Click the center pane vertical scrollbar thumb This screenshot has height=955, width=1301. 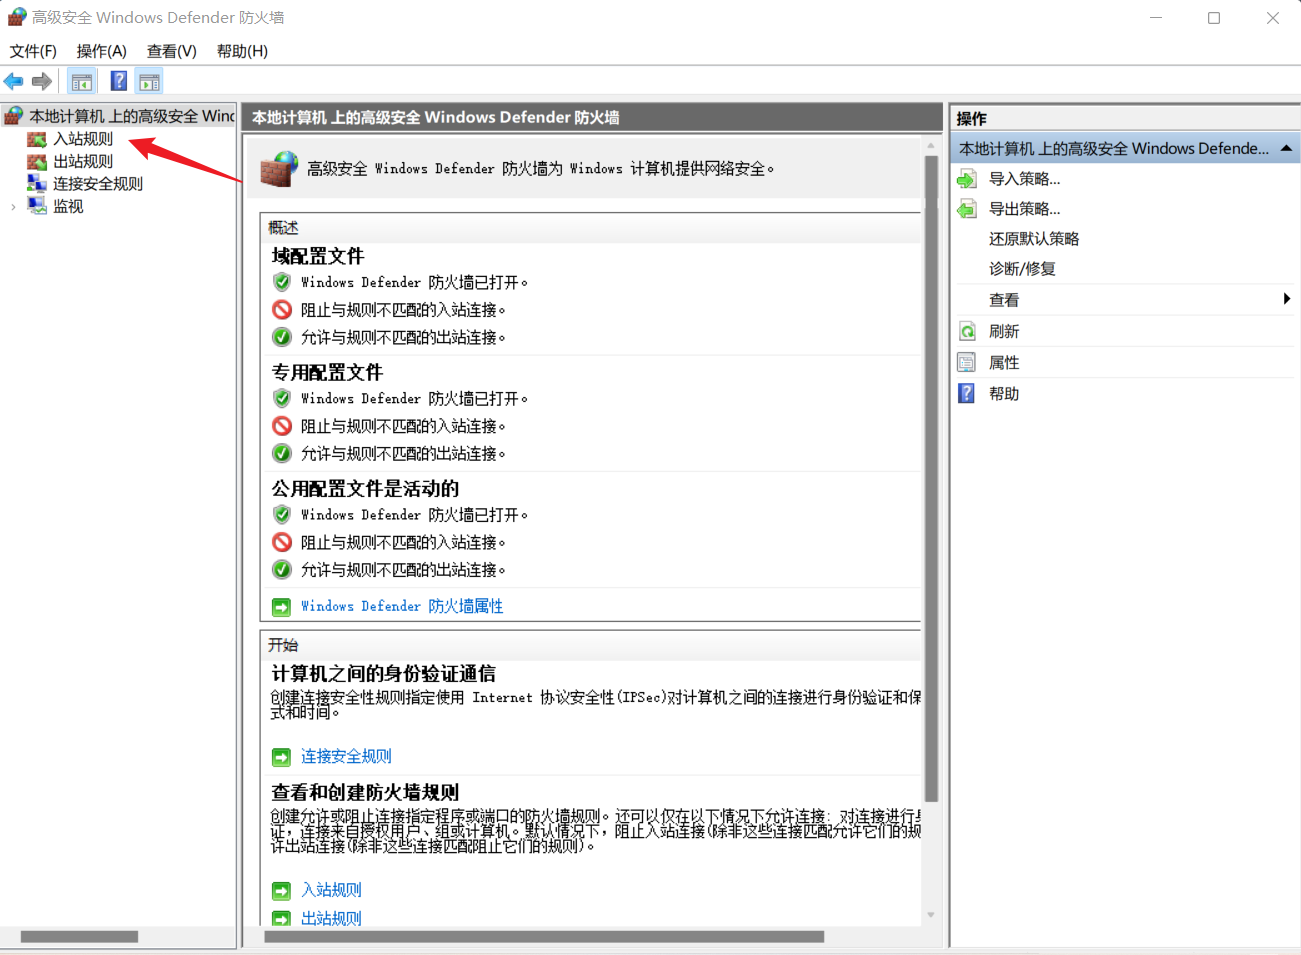point(931,478)
